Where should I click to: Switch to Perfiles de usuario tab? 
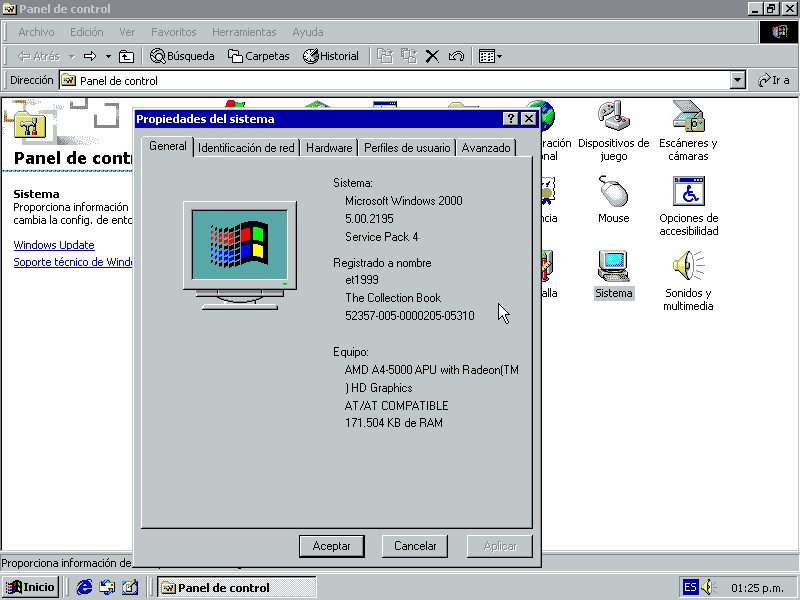pos(407,148)
